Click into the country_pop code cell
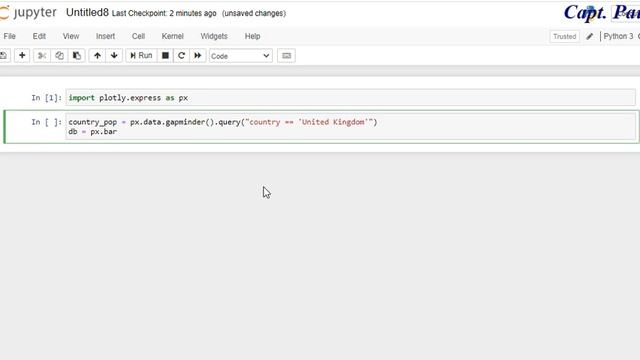The width and height of the screenshot is (640, 360). (x=350, y=127)
